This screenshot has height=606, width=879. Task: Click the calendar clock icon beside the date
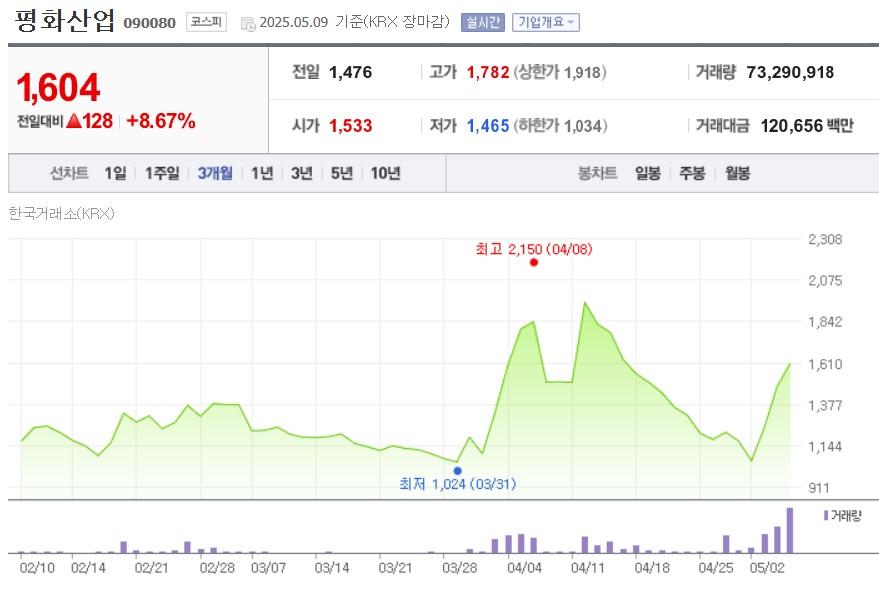[248, 24]
